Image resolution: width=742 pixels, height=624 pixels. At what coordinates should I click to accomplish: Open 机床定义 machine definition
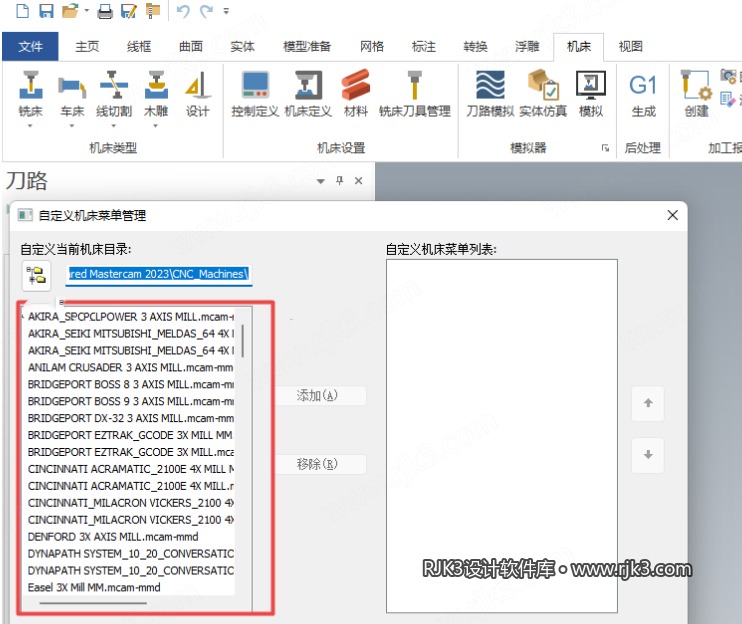(x=308, y=94)
